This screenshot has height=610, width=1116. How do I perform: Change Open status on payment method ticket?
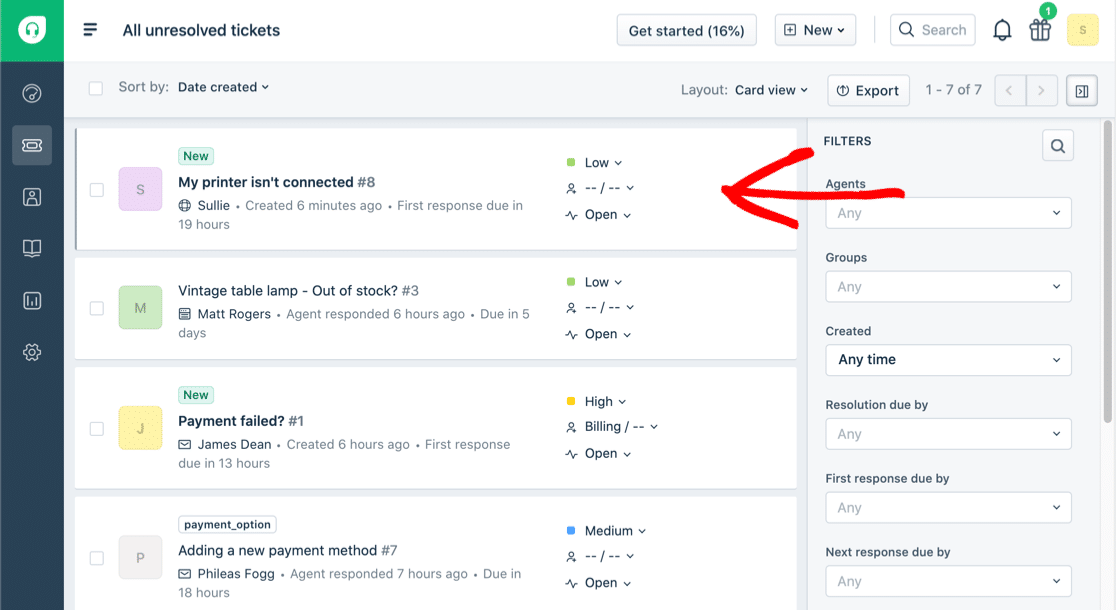[x=607, y=583]
